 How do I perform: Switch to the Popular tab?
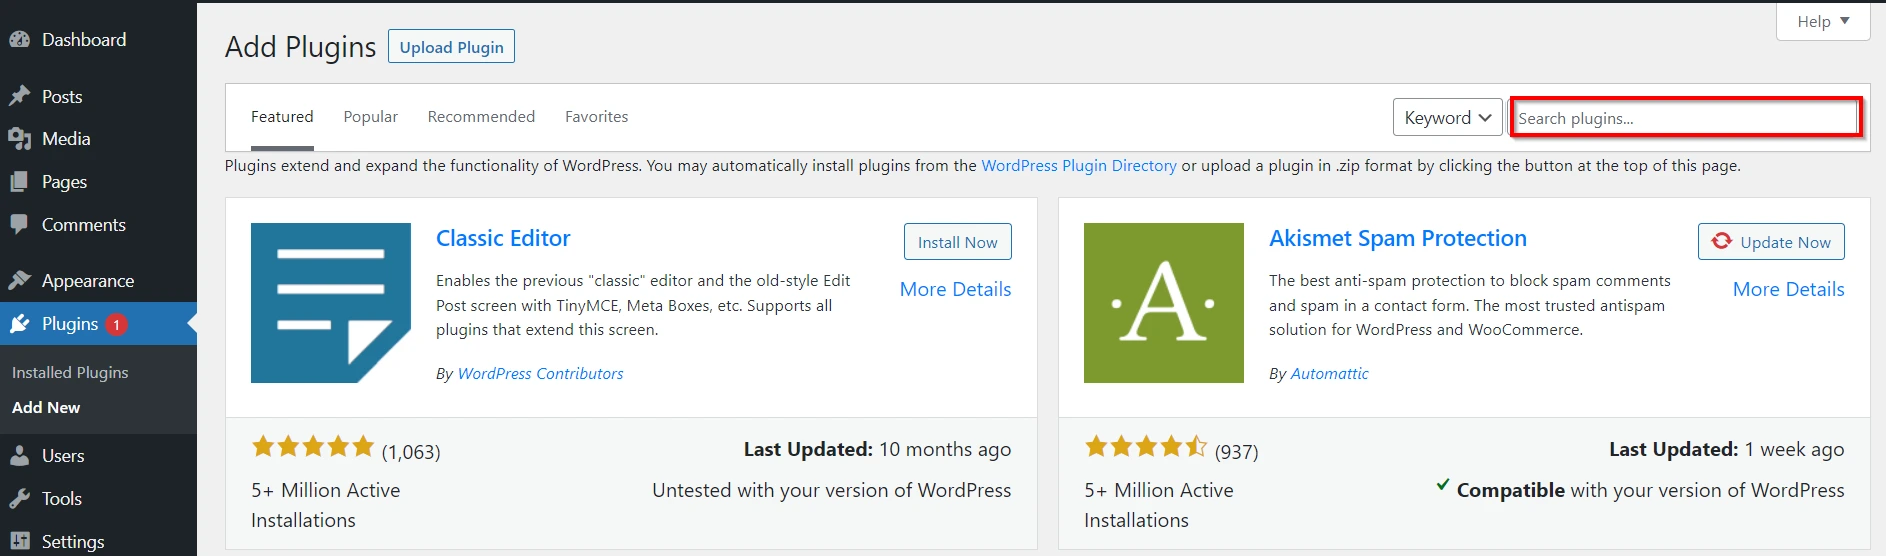[370, 117]
